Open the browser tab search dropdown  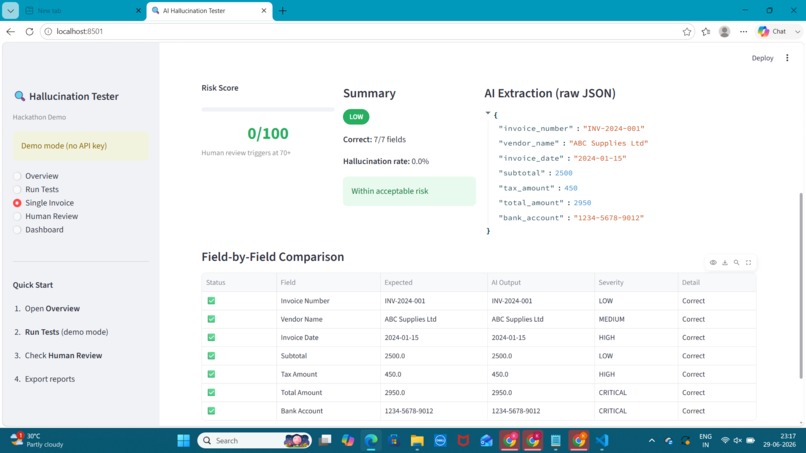click(x=10, y=10)
